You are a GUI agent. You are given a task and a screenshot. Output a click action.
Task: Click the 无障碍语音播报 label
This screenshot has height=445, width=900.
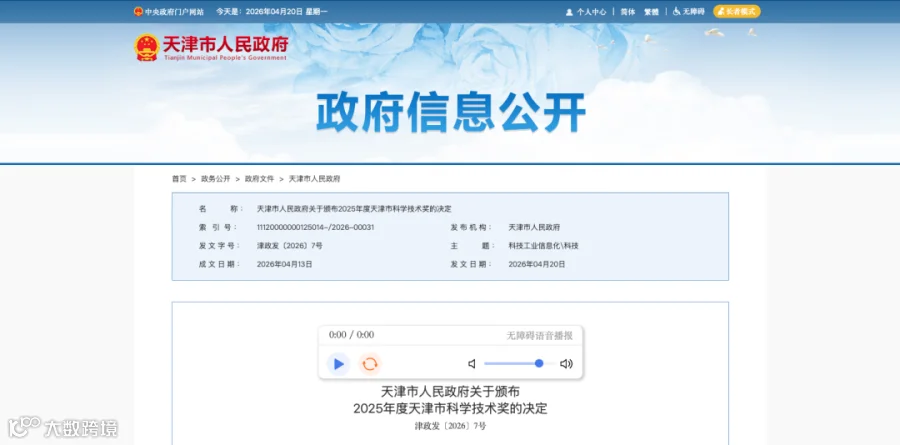(540, 336)
